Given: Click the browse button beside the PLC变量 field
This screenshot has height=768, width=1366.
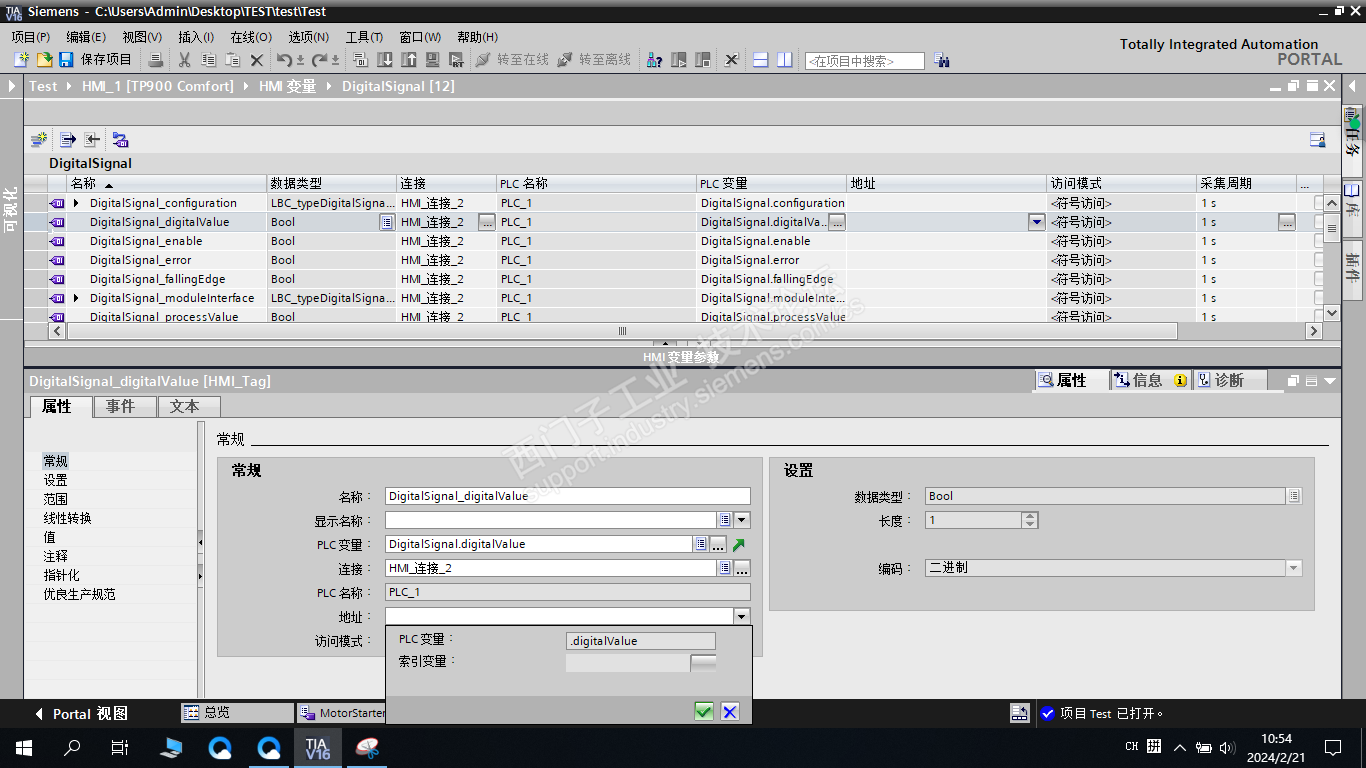Looking at the screenshot, I should [718, 544].
